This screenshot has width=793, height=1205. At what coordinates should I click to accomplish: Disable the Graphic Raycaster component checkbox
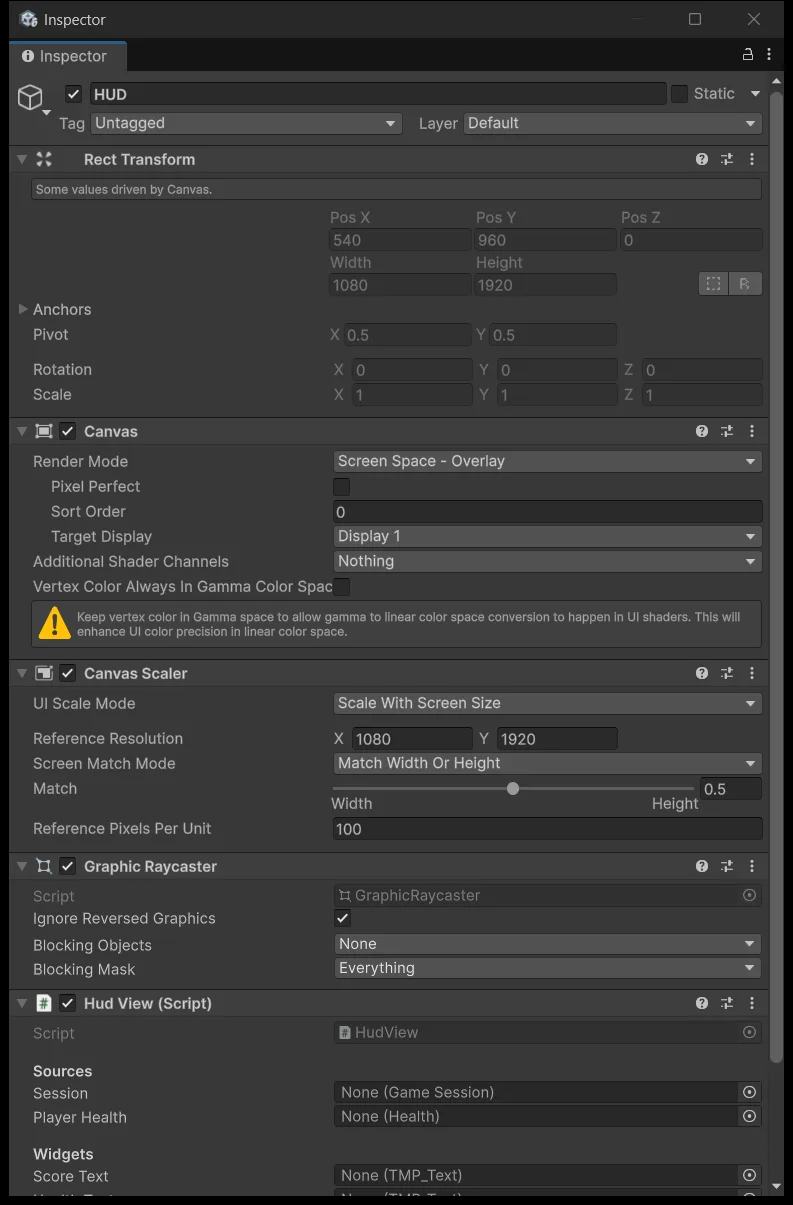tap(68, 866)
